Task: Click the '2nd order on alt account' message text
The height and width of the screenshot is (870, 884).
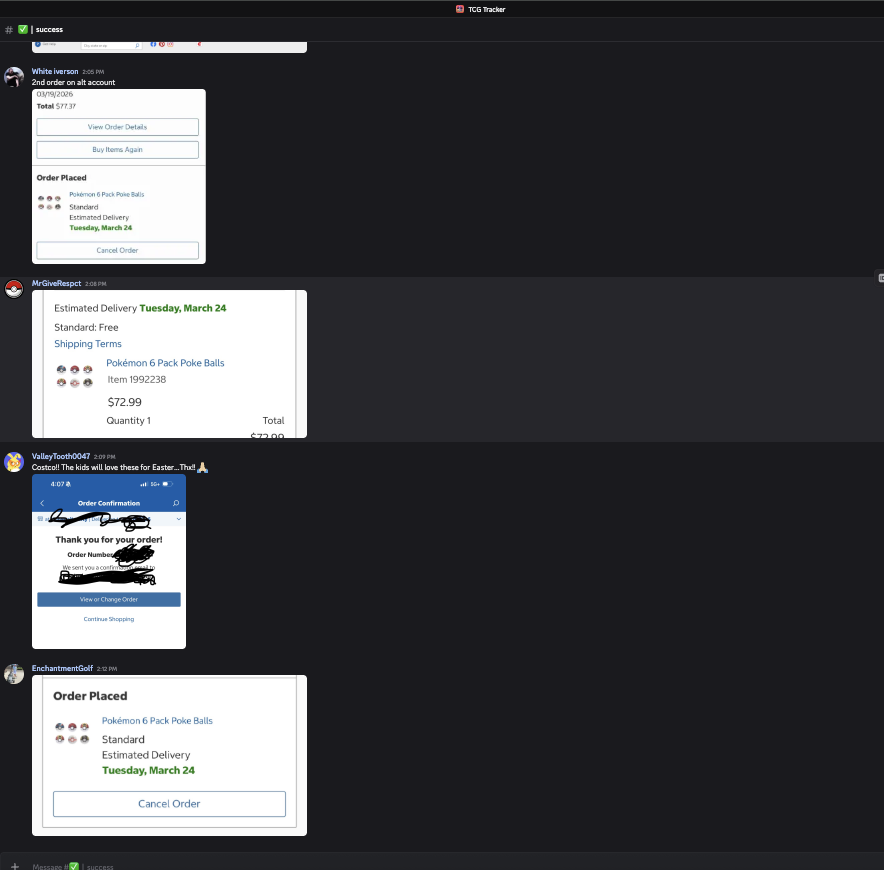Action: click(x=73, y=82)
